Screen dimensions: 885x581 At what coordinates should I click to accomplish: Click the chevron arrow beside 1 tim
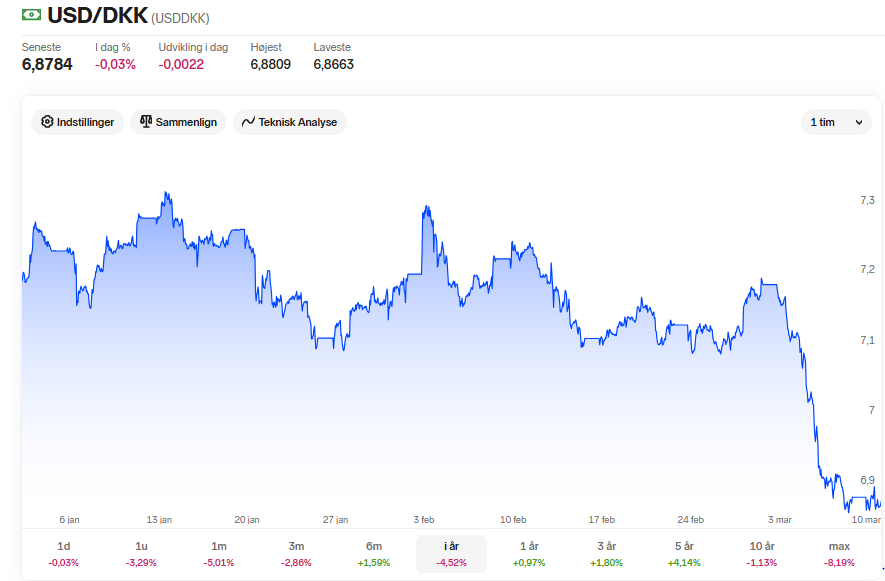[x=858, y=123]
